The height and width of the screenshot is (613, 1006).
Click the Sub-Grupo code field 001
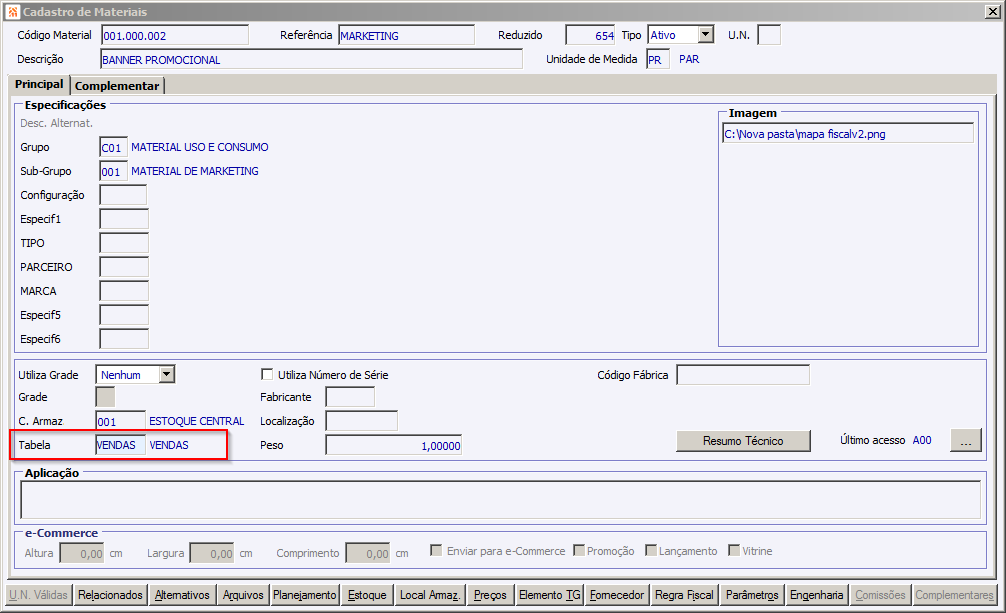114,171
